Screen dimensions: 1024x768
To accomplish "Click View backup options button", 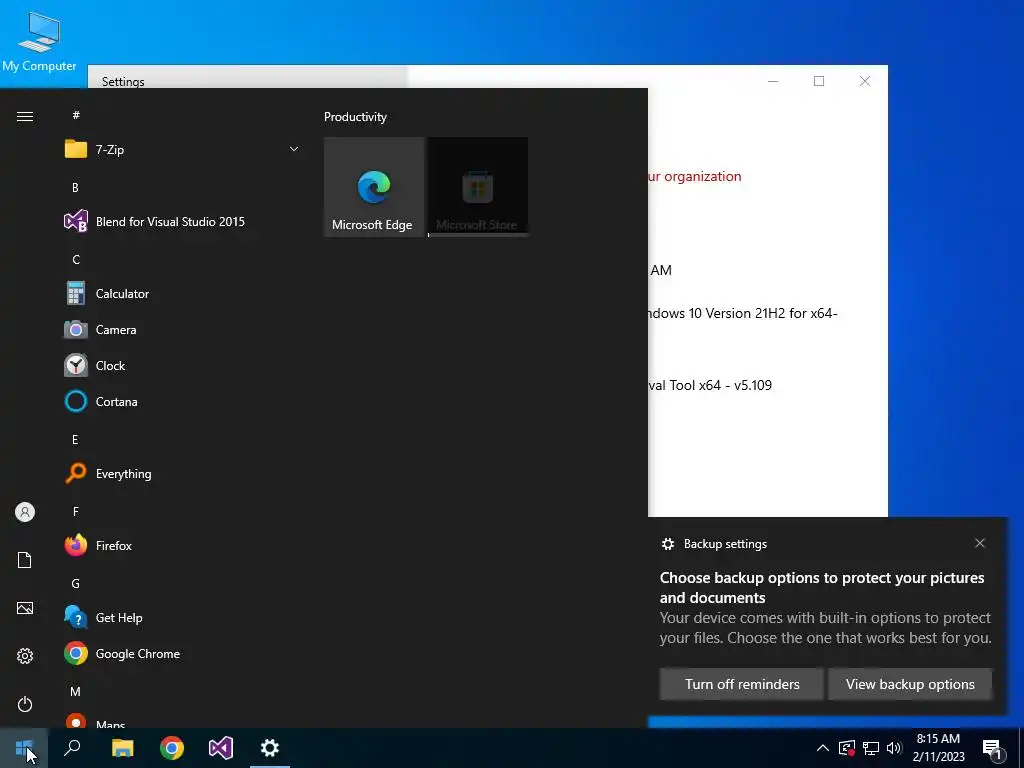I will pos(910,684).
